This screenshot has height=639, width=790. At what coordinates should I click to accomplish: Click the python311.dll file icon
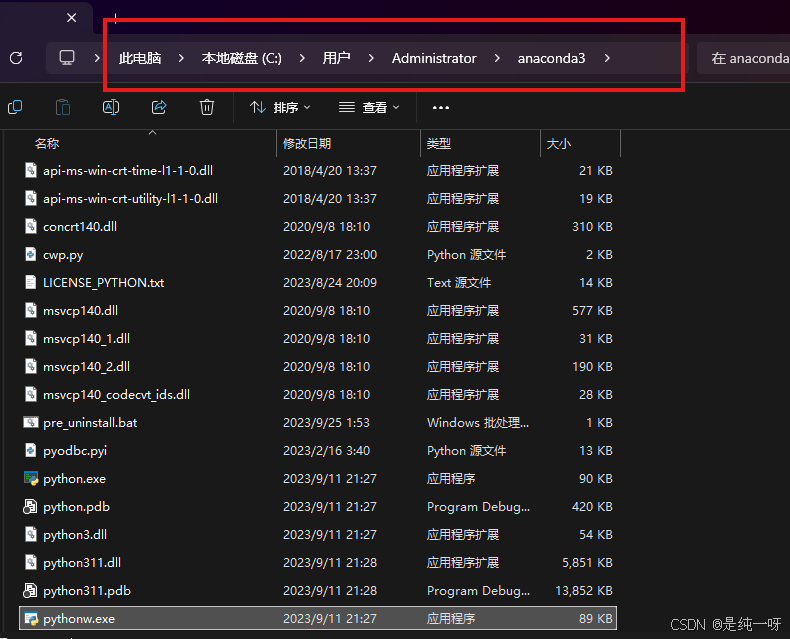tap(31, 562)
